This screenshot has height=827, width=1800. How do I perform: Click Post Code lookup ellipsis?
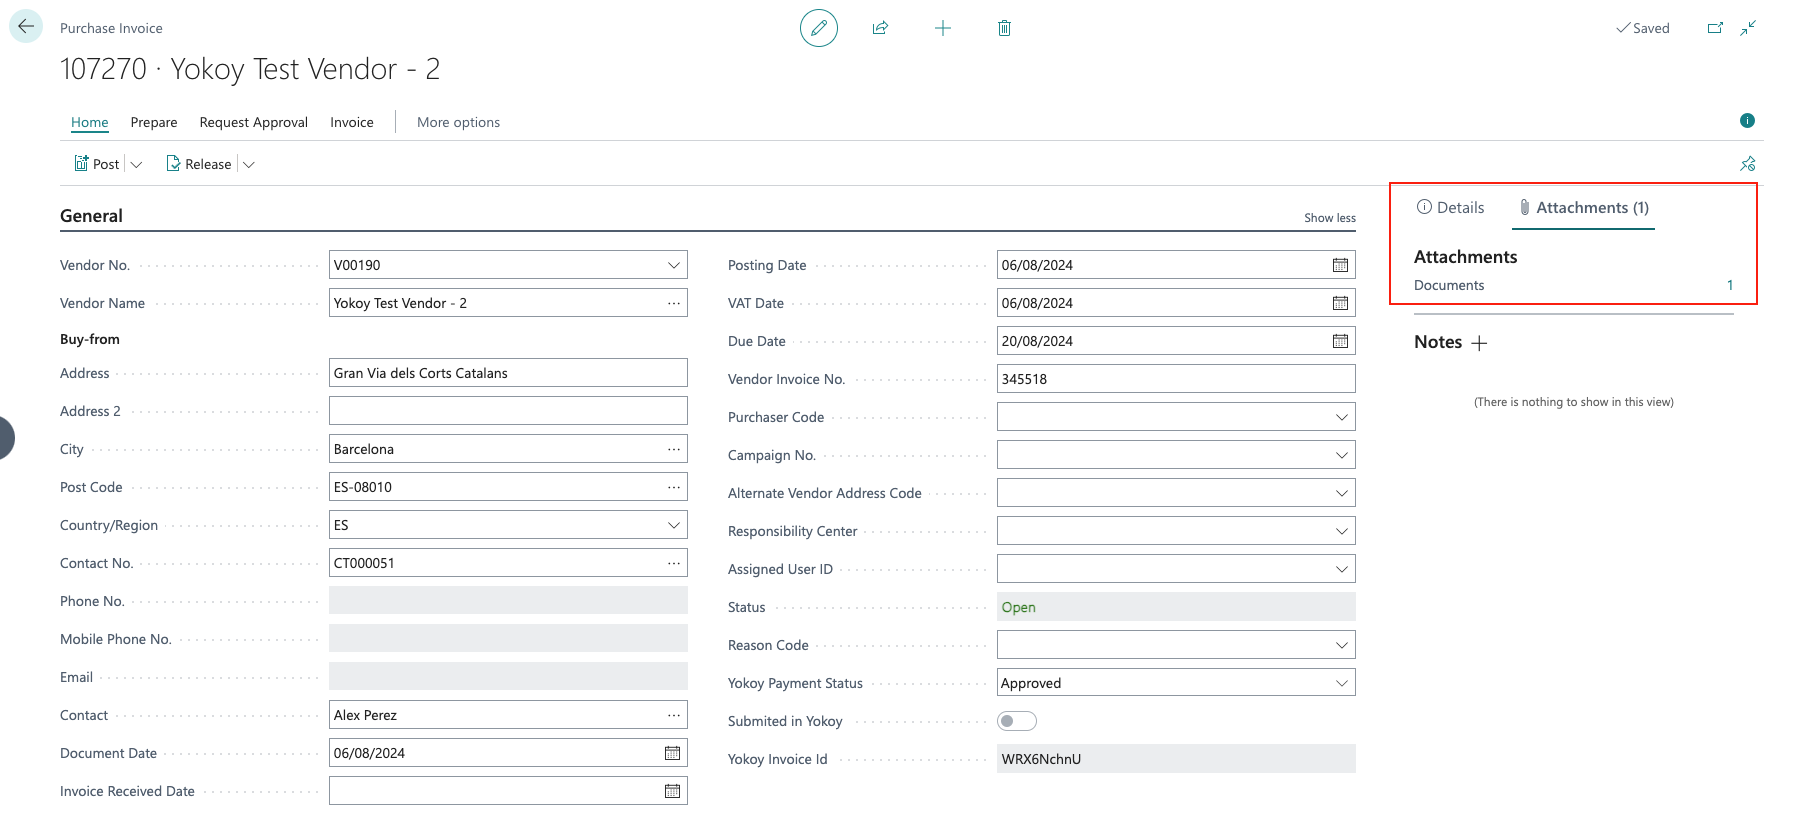pyautogui.click(x=674, y=487)
